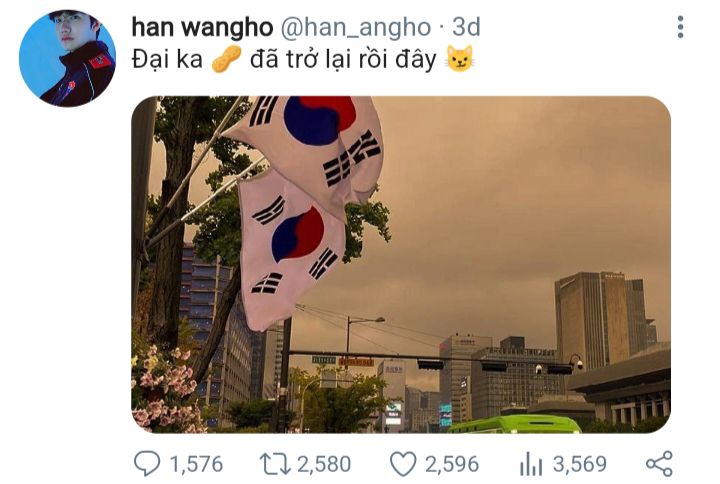Click the retweet arrows icon

click(x=275, y=464)
